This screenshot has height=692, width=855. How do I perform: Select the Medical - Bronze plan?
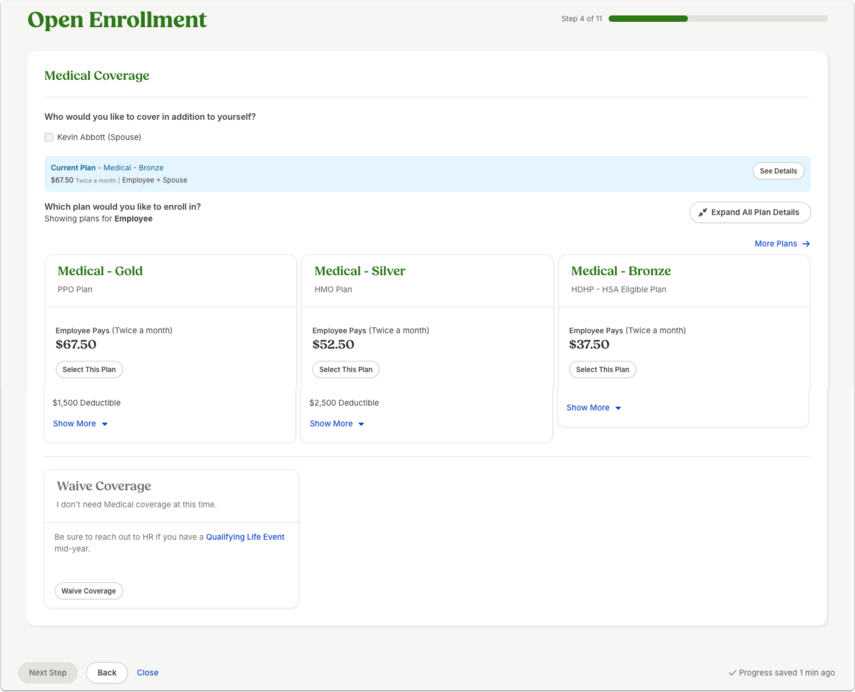603,370
